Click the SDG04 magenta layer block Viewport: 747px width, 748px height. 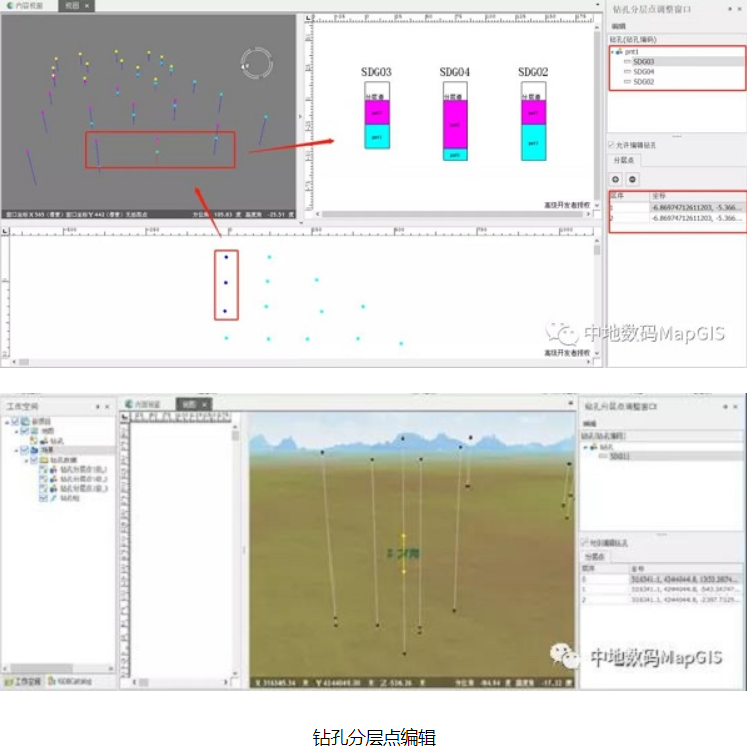click(455, 125)
